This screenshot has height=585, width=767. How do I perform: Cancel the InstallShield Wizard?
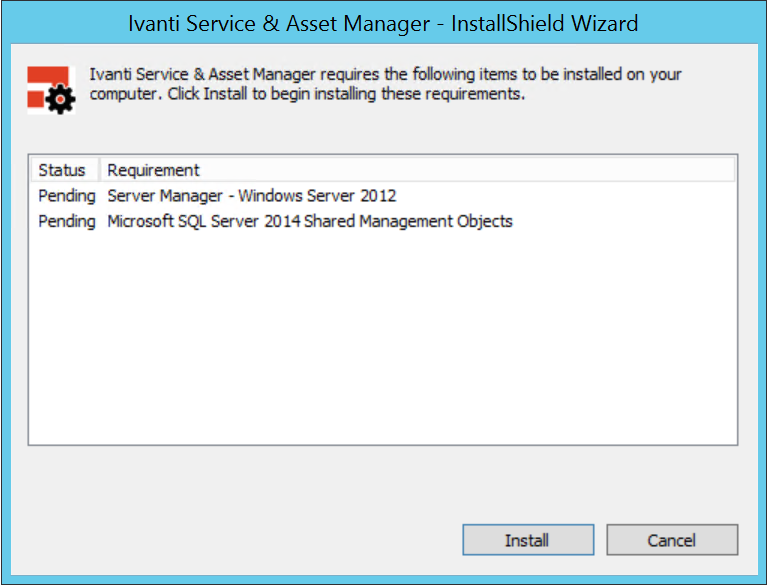click(x=672, y=540)
